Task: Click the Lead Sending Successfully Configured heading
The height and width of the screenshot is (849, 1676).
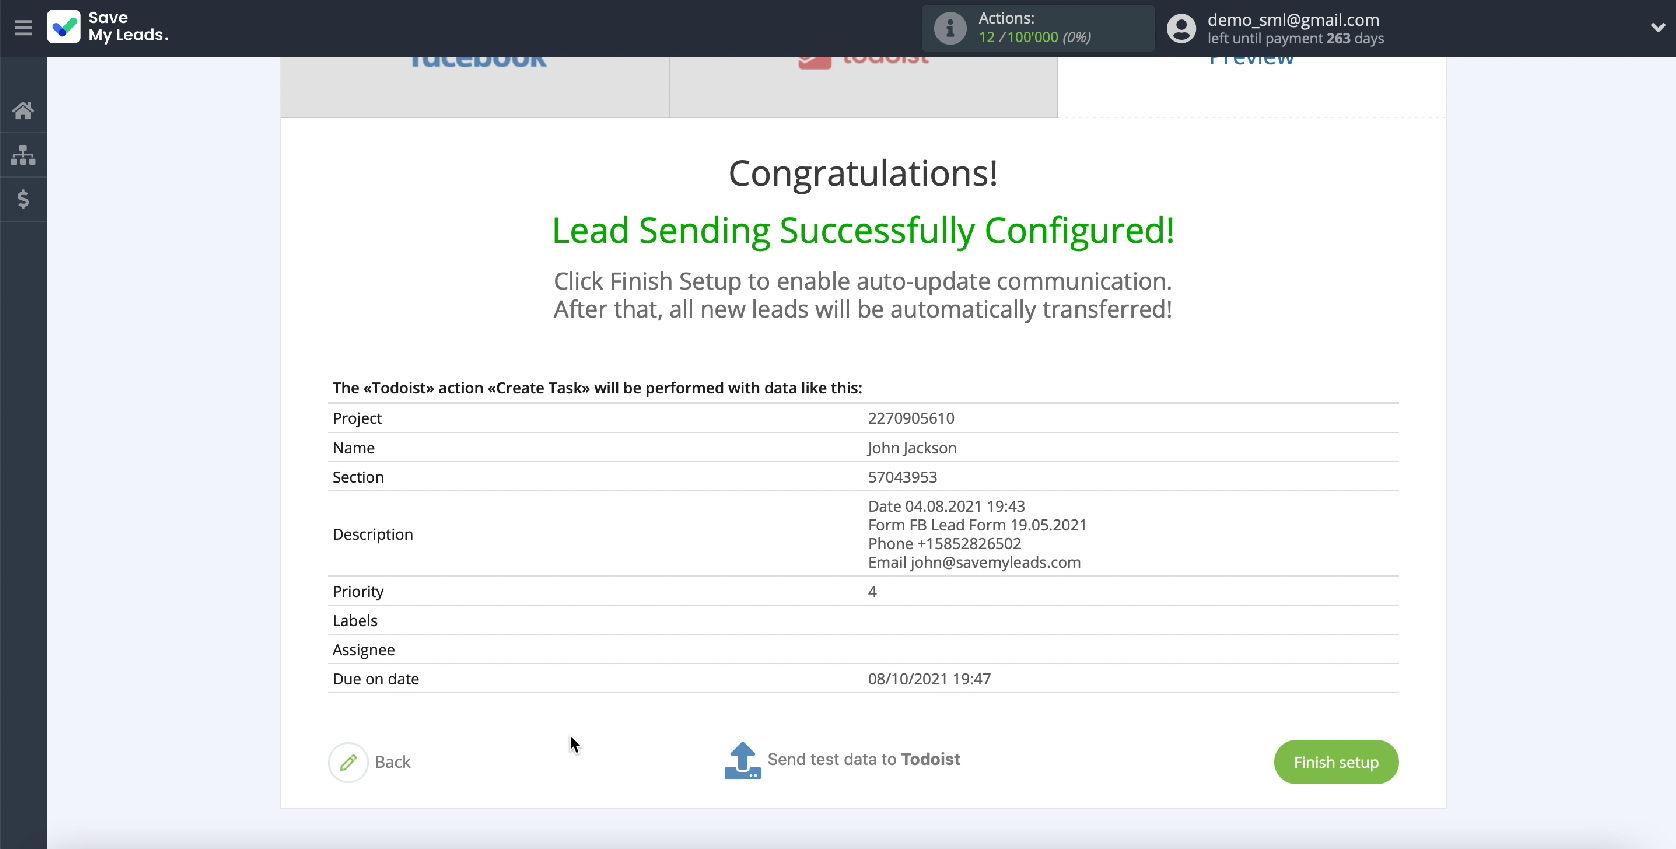Action: [x=863, y=231]
